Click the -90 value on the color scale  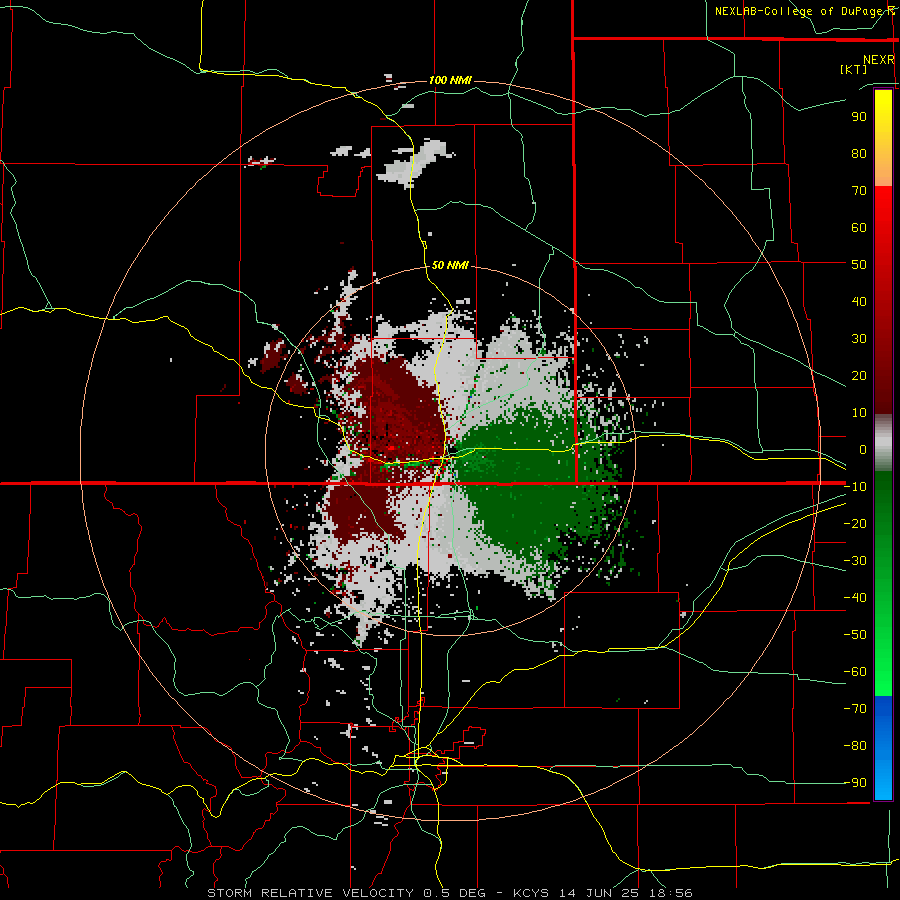pyautogui.click(x=855, y=783)
